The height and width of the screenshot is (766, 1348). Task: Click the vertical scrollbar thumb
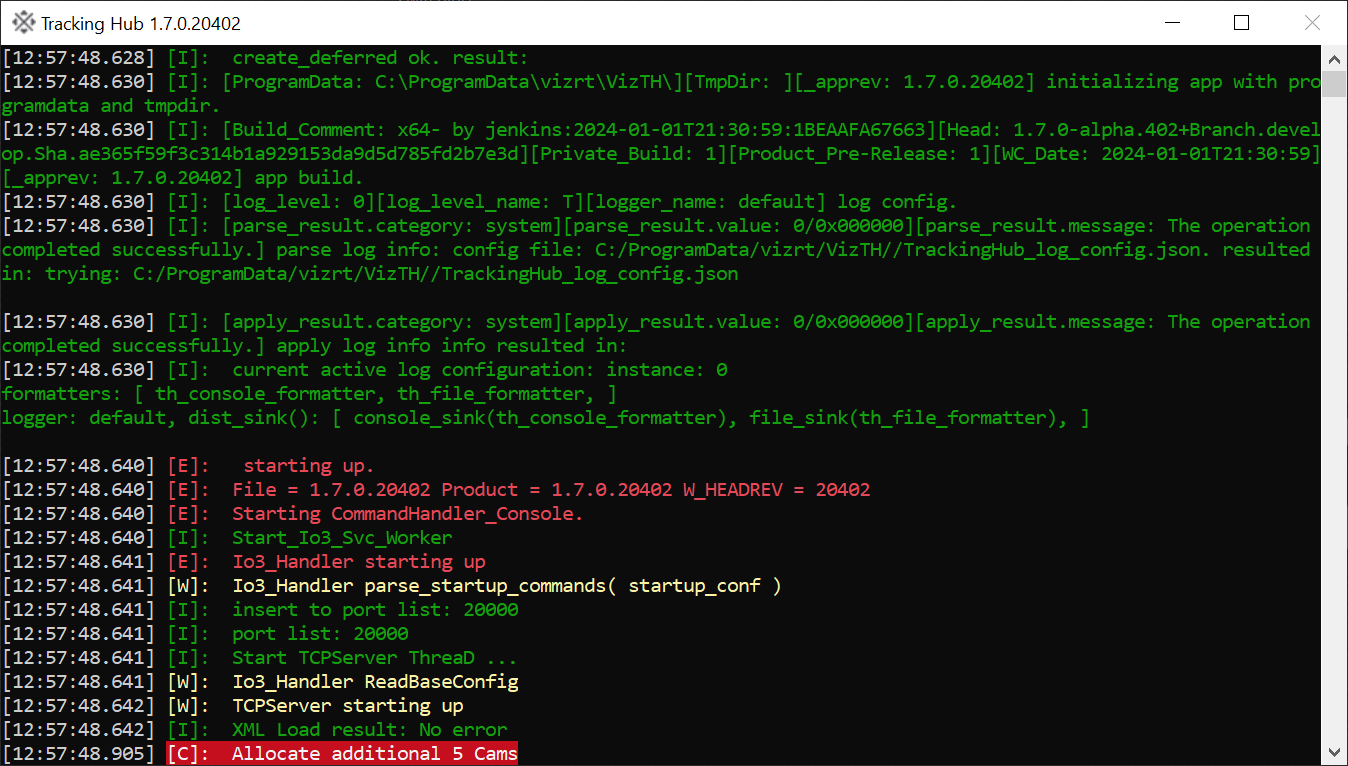[x=1335, y=84]
